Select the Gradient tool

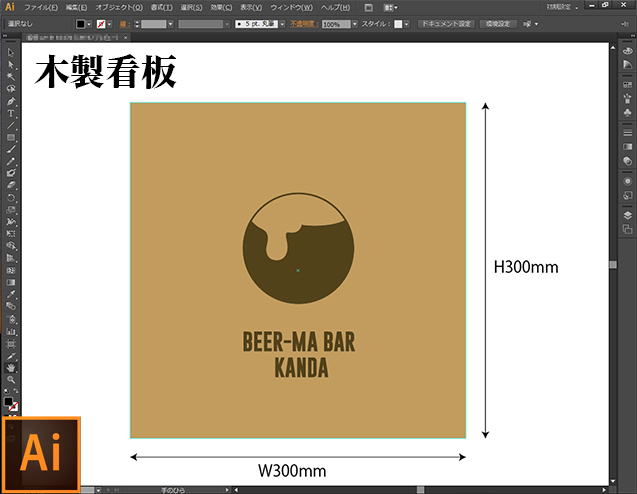coord(11,282)
